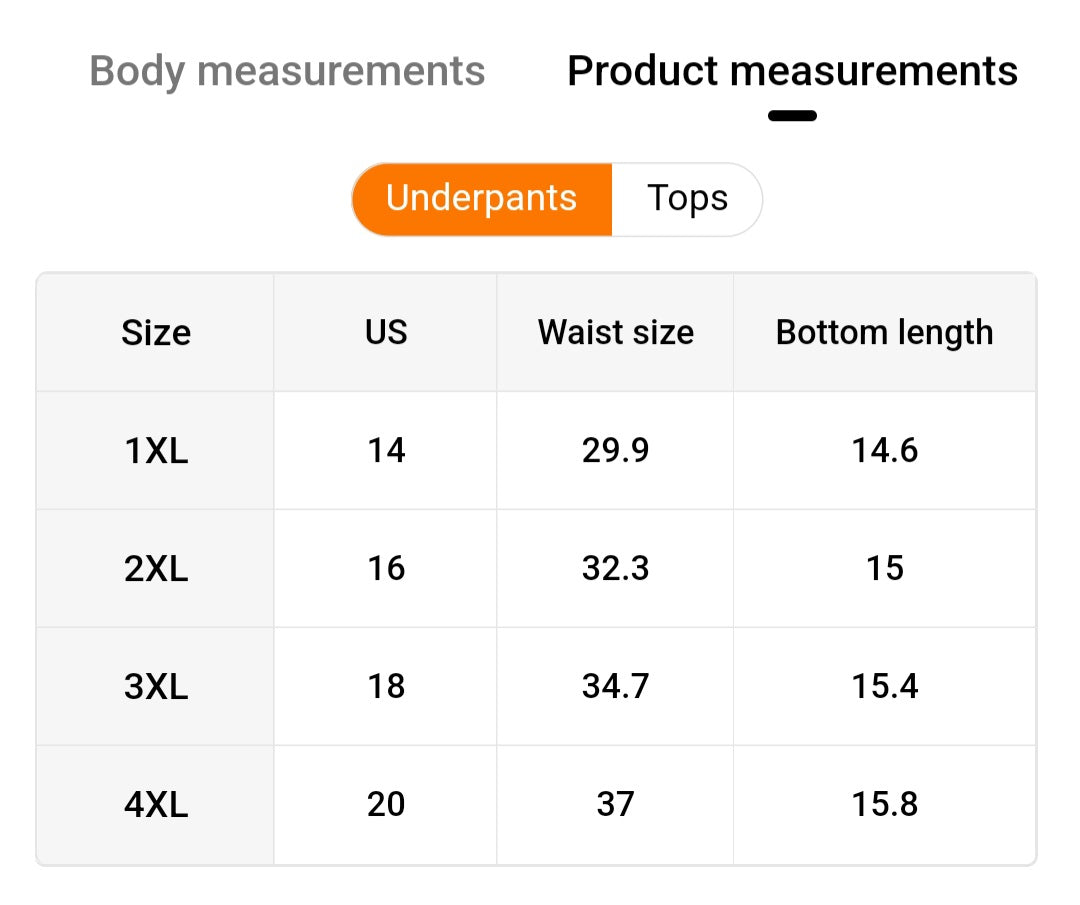Image resolution: width=1080 pixels, height=905 pixels.
Task: Select the 3XL size row label
Action: pos(156,687)
